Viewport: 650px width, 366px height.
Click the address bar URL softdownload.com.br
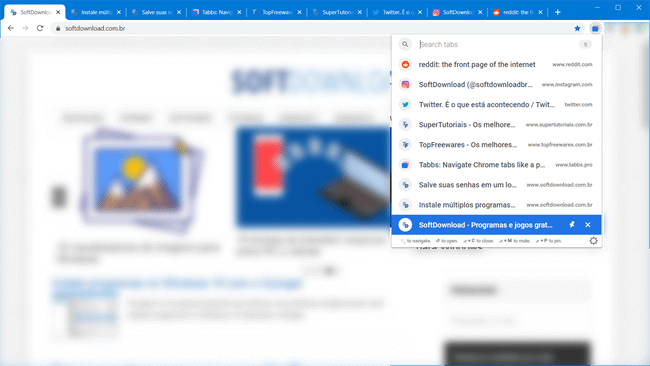(95, 28)
